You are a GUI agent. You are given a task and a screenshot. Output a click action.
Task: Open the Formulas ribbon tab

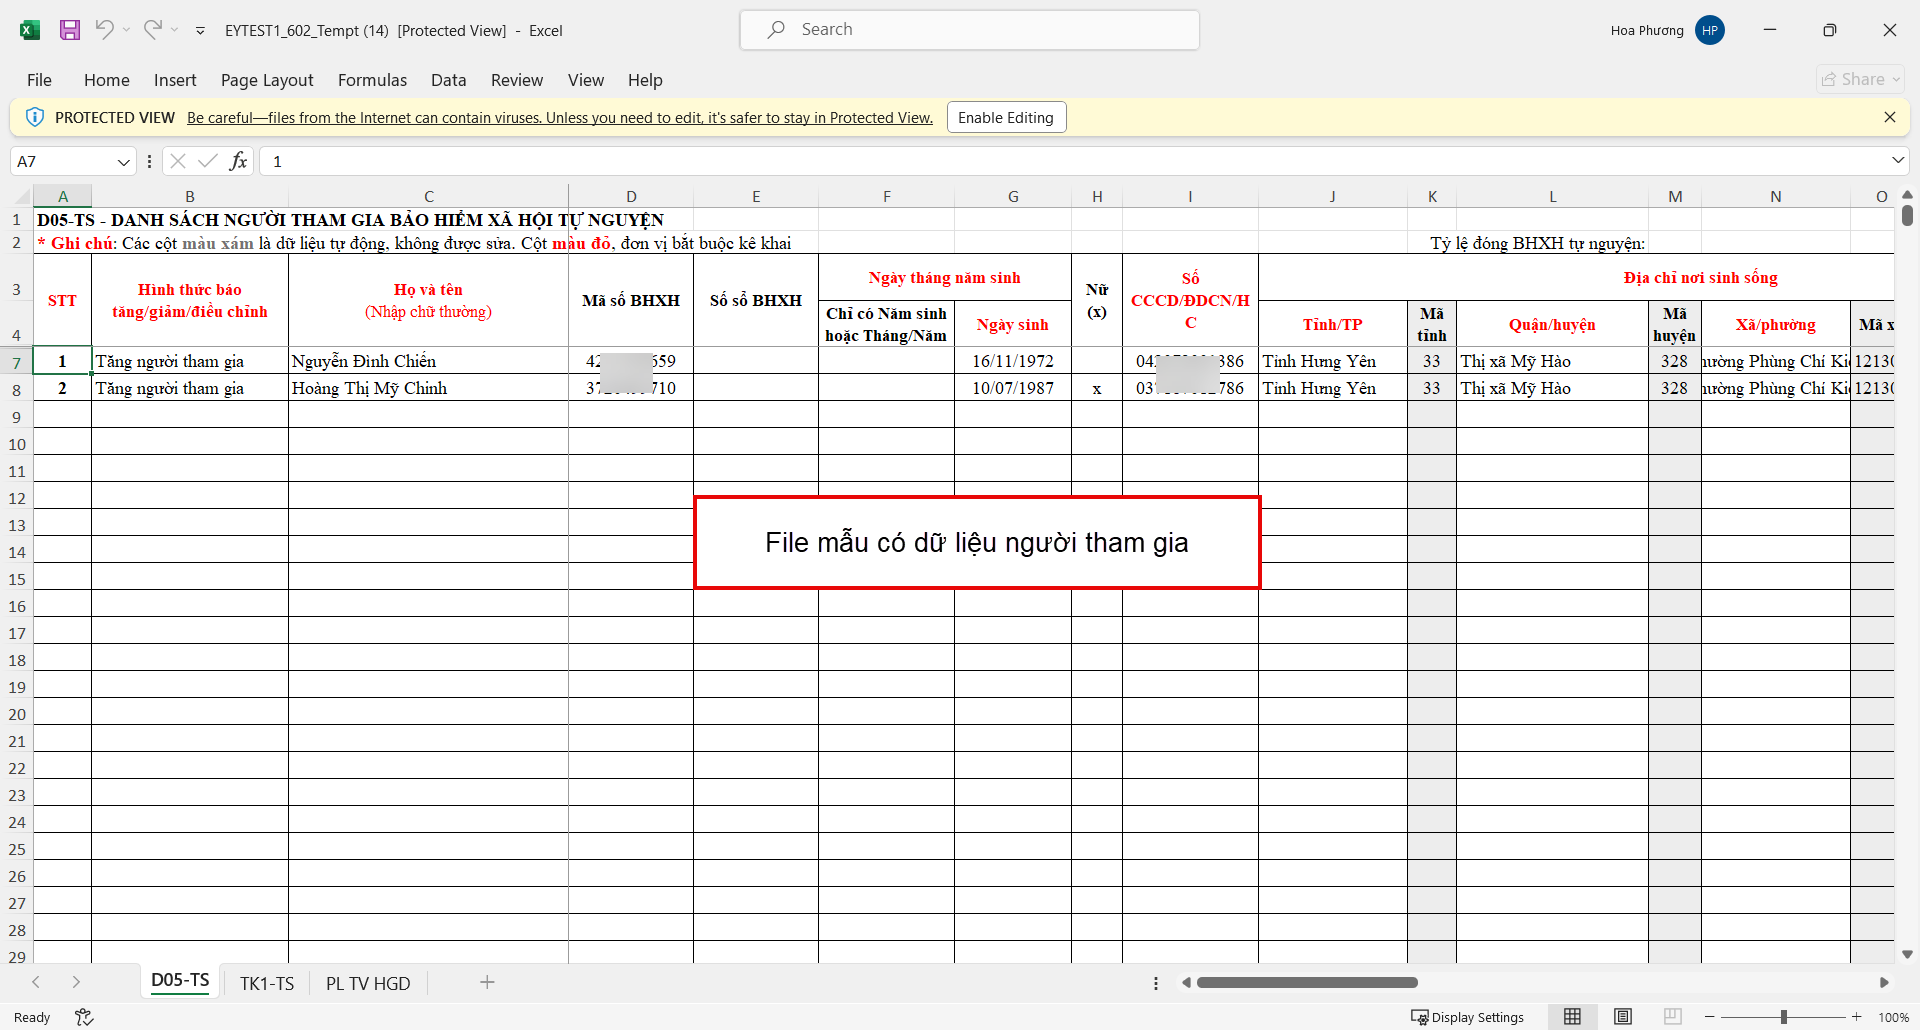click(372, 80)
